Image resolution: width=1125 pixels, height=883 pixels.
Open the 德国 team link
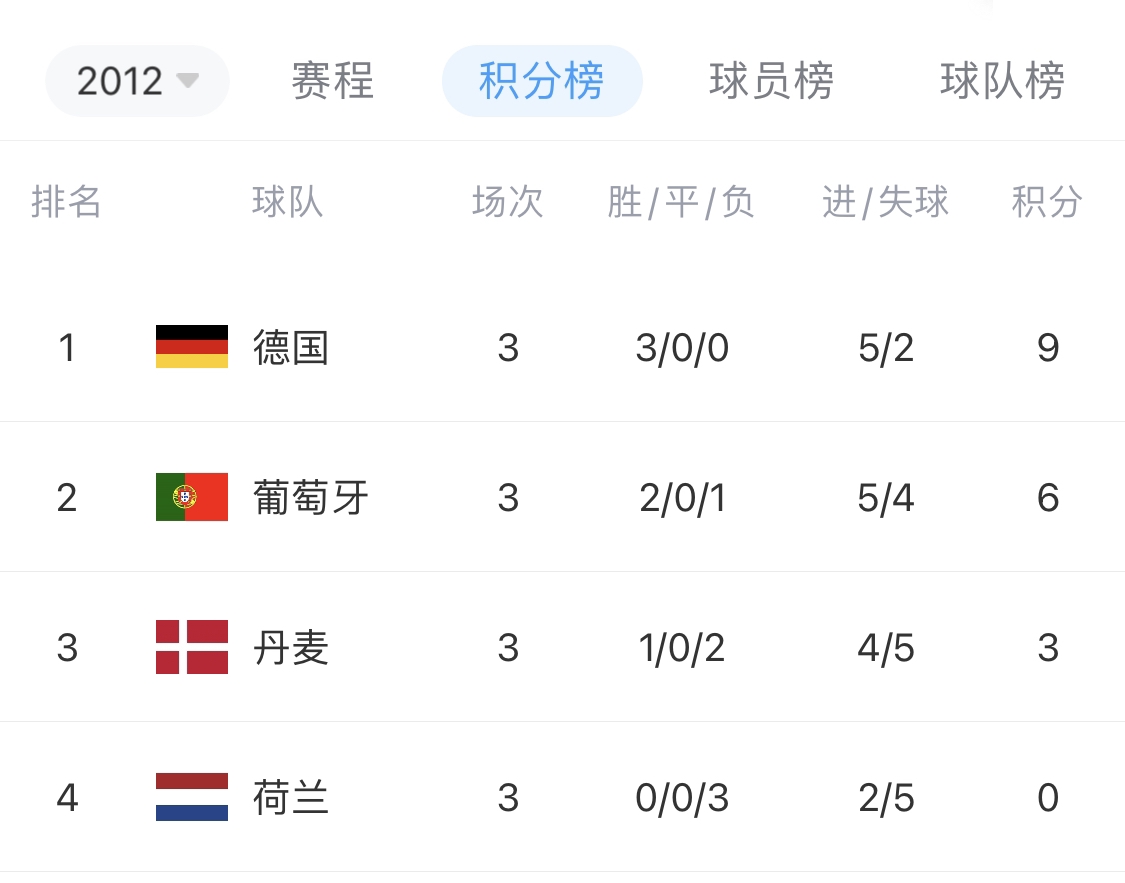point(291,348)
